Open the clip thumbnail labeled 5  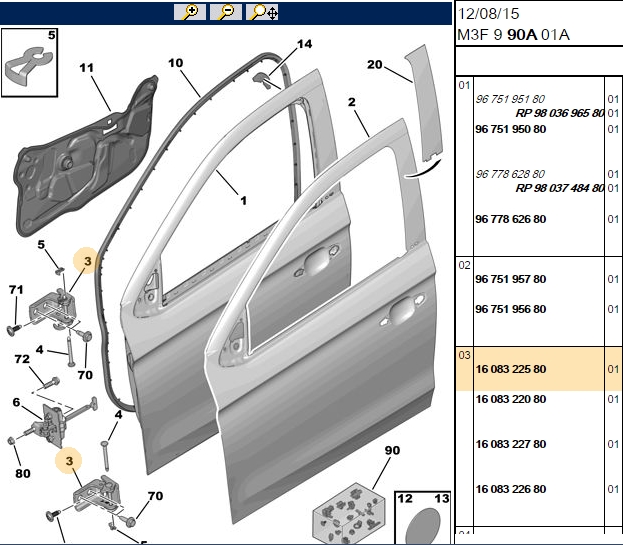tap(29, 63)
